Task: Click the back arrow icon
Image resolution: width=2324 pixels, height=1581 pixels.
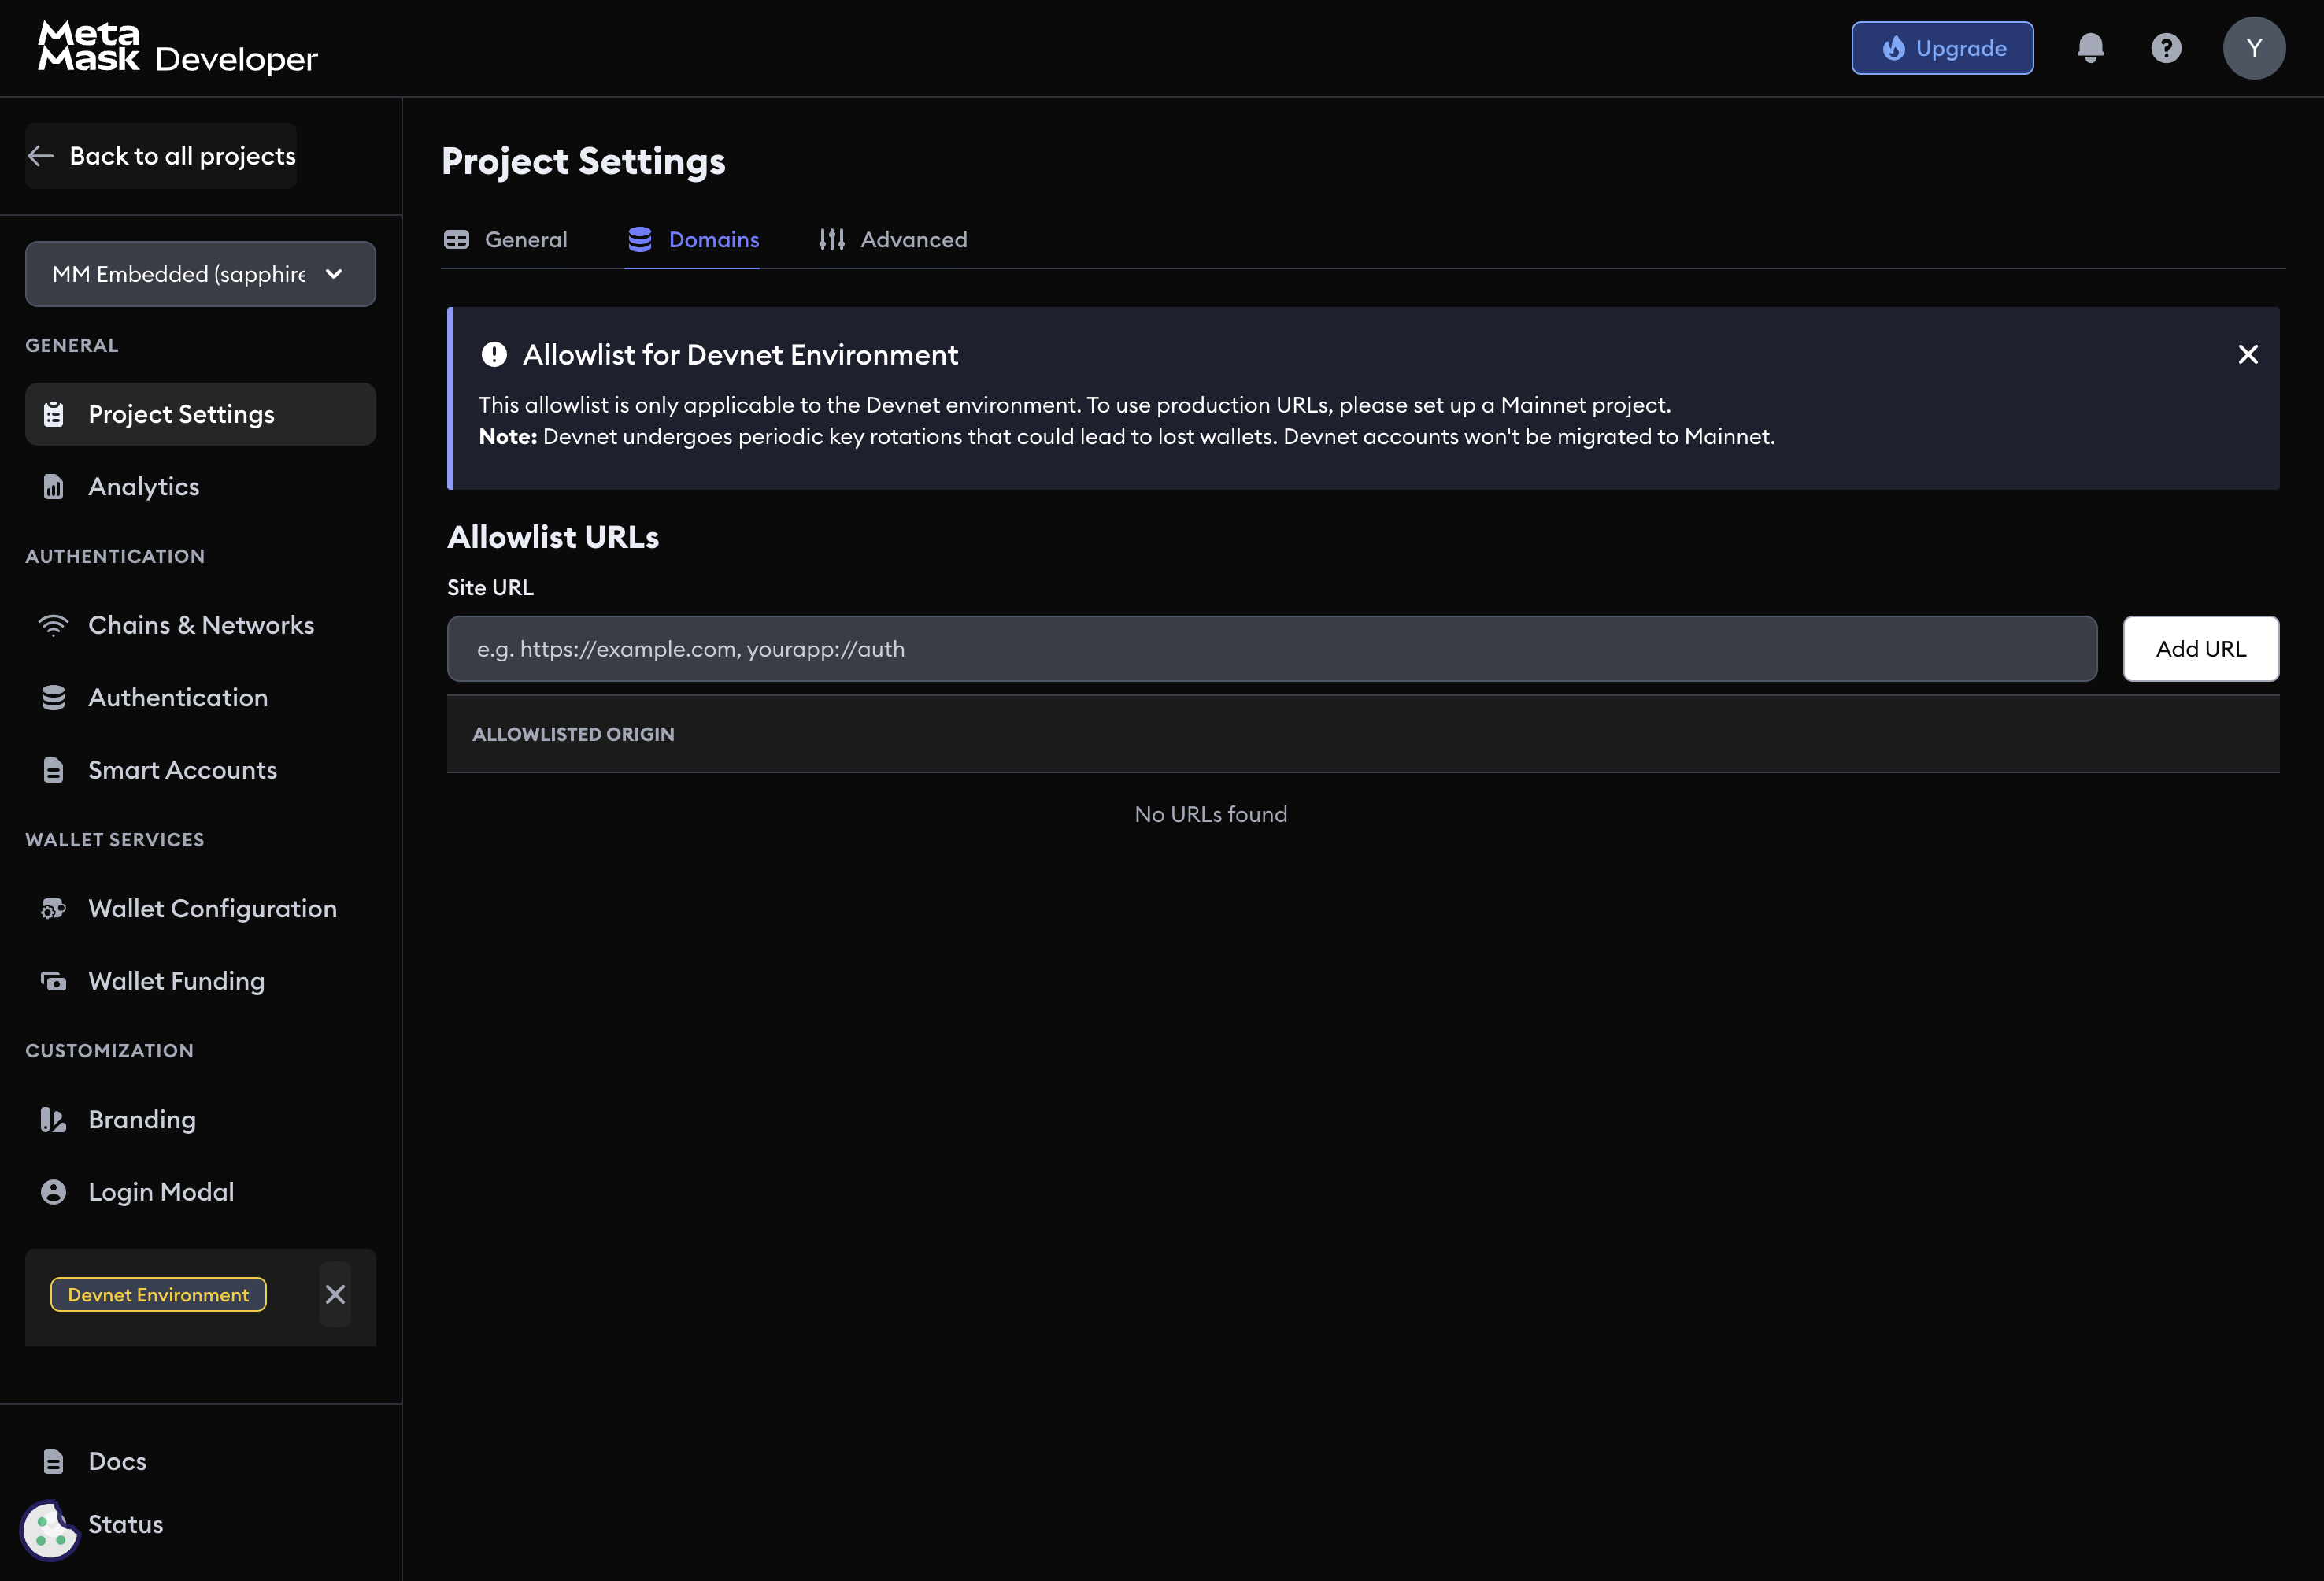Action: click(x=41, y=156)
